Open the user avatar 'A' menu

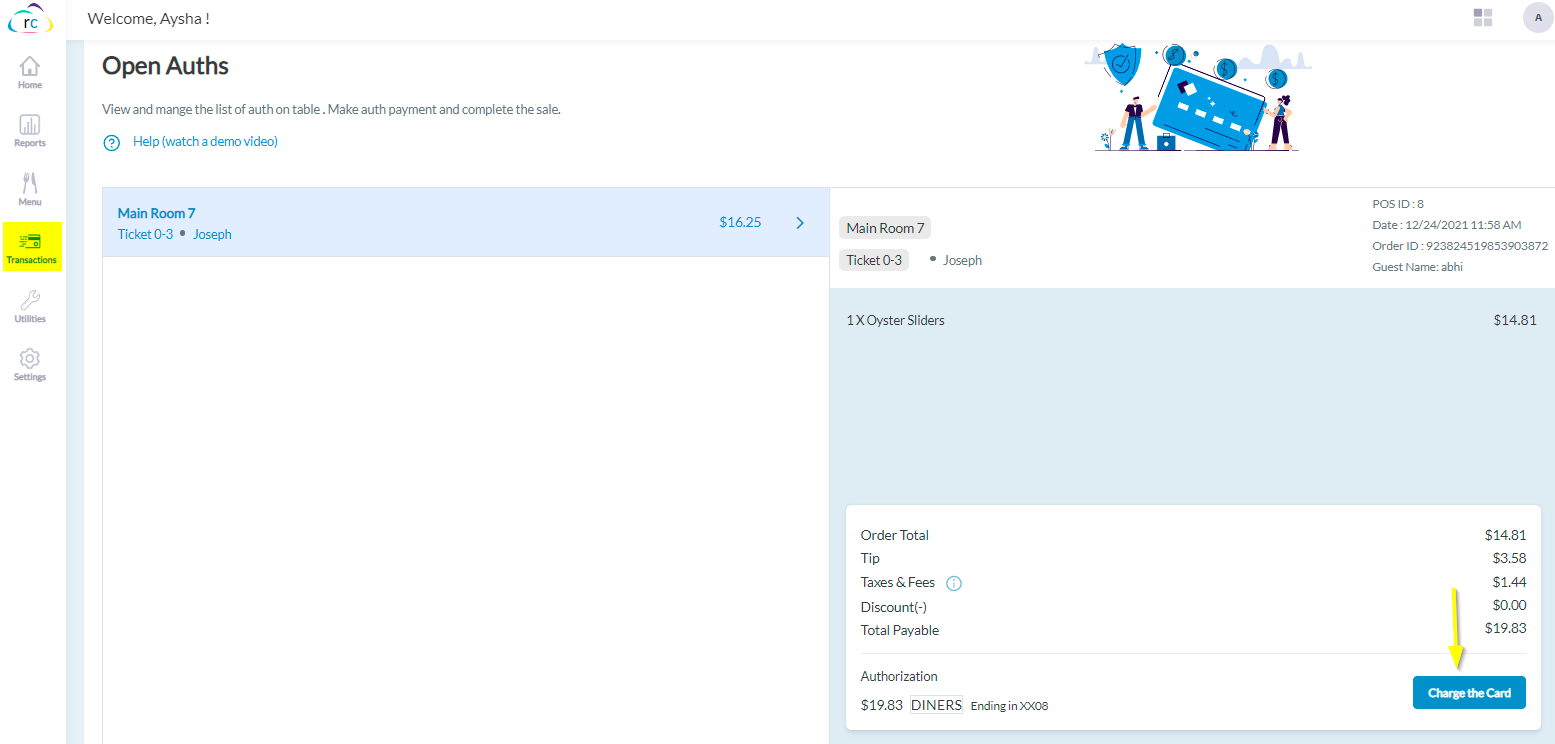click(1537, 18)
